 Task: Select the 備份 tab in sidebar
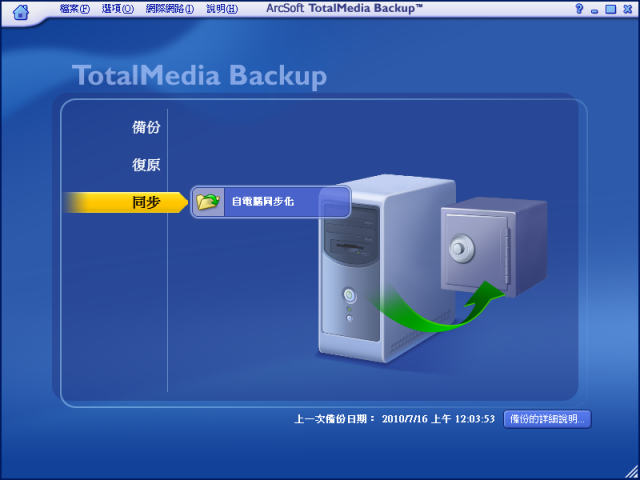tap(146, 127)
